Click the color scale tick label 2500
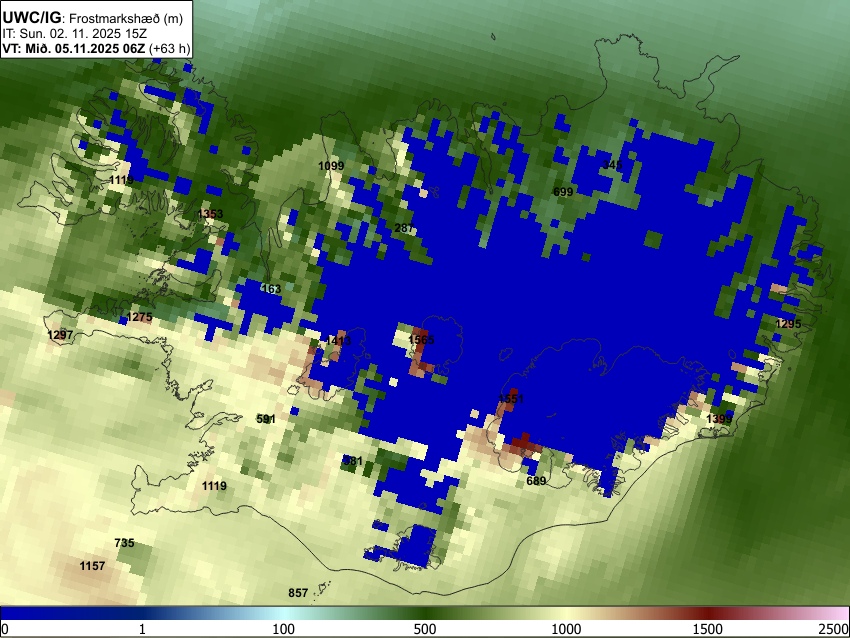Screen dimensions: 850x638 pyautogui.click(x=834, y=629)
